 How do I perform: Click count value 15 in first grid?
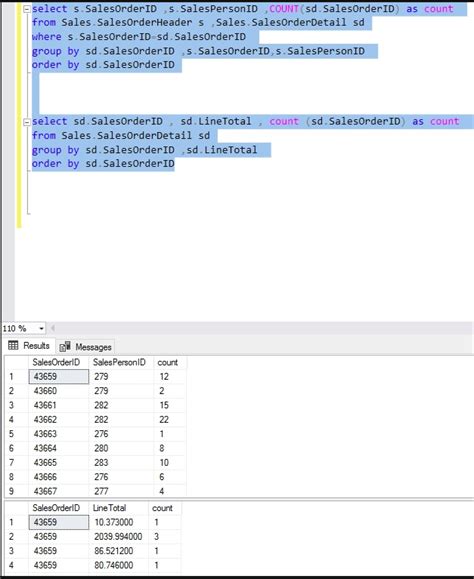[170, 405]
